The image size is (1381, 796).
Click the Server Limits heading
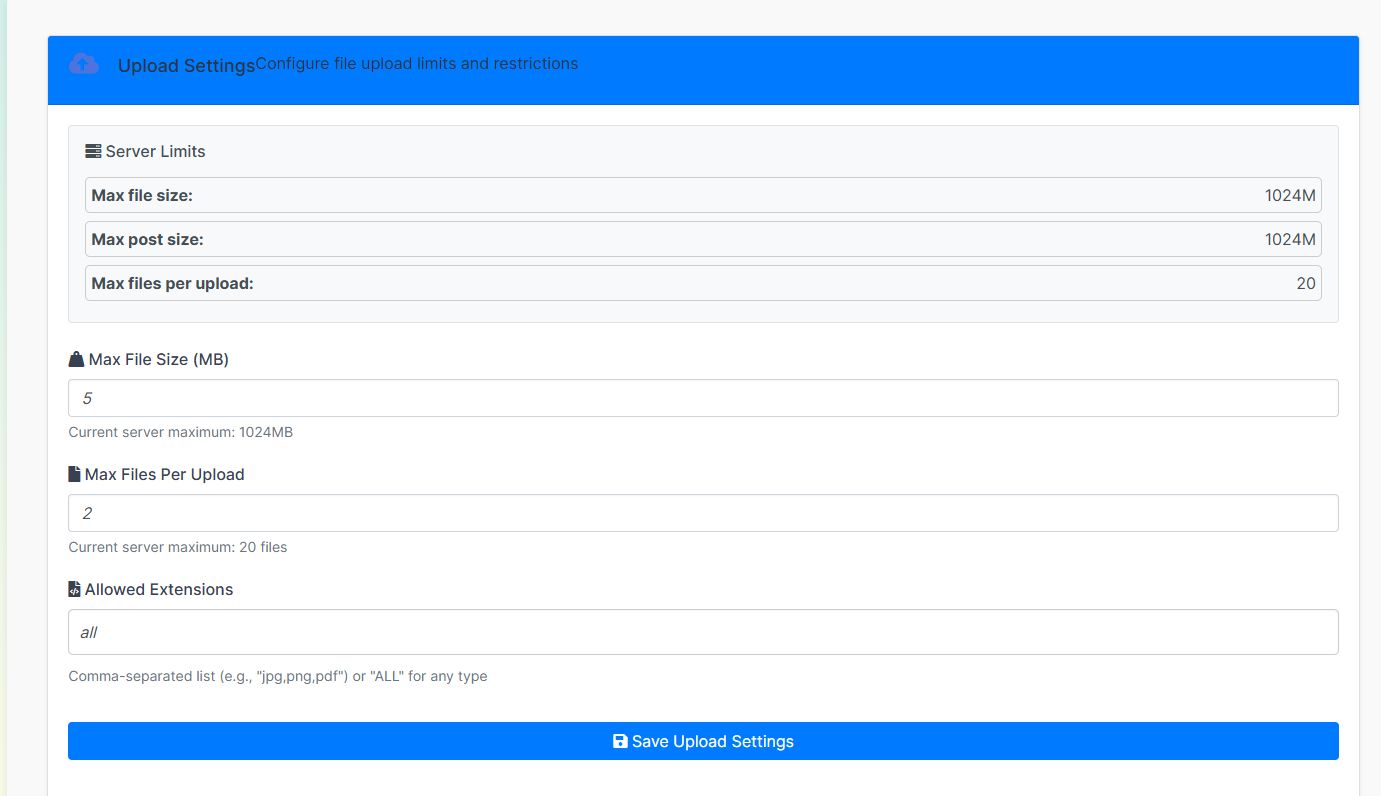click(155, 151)
